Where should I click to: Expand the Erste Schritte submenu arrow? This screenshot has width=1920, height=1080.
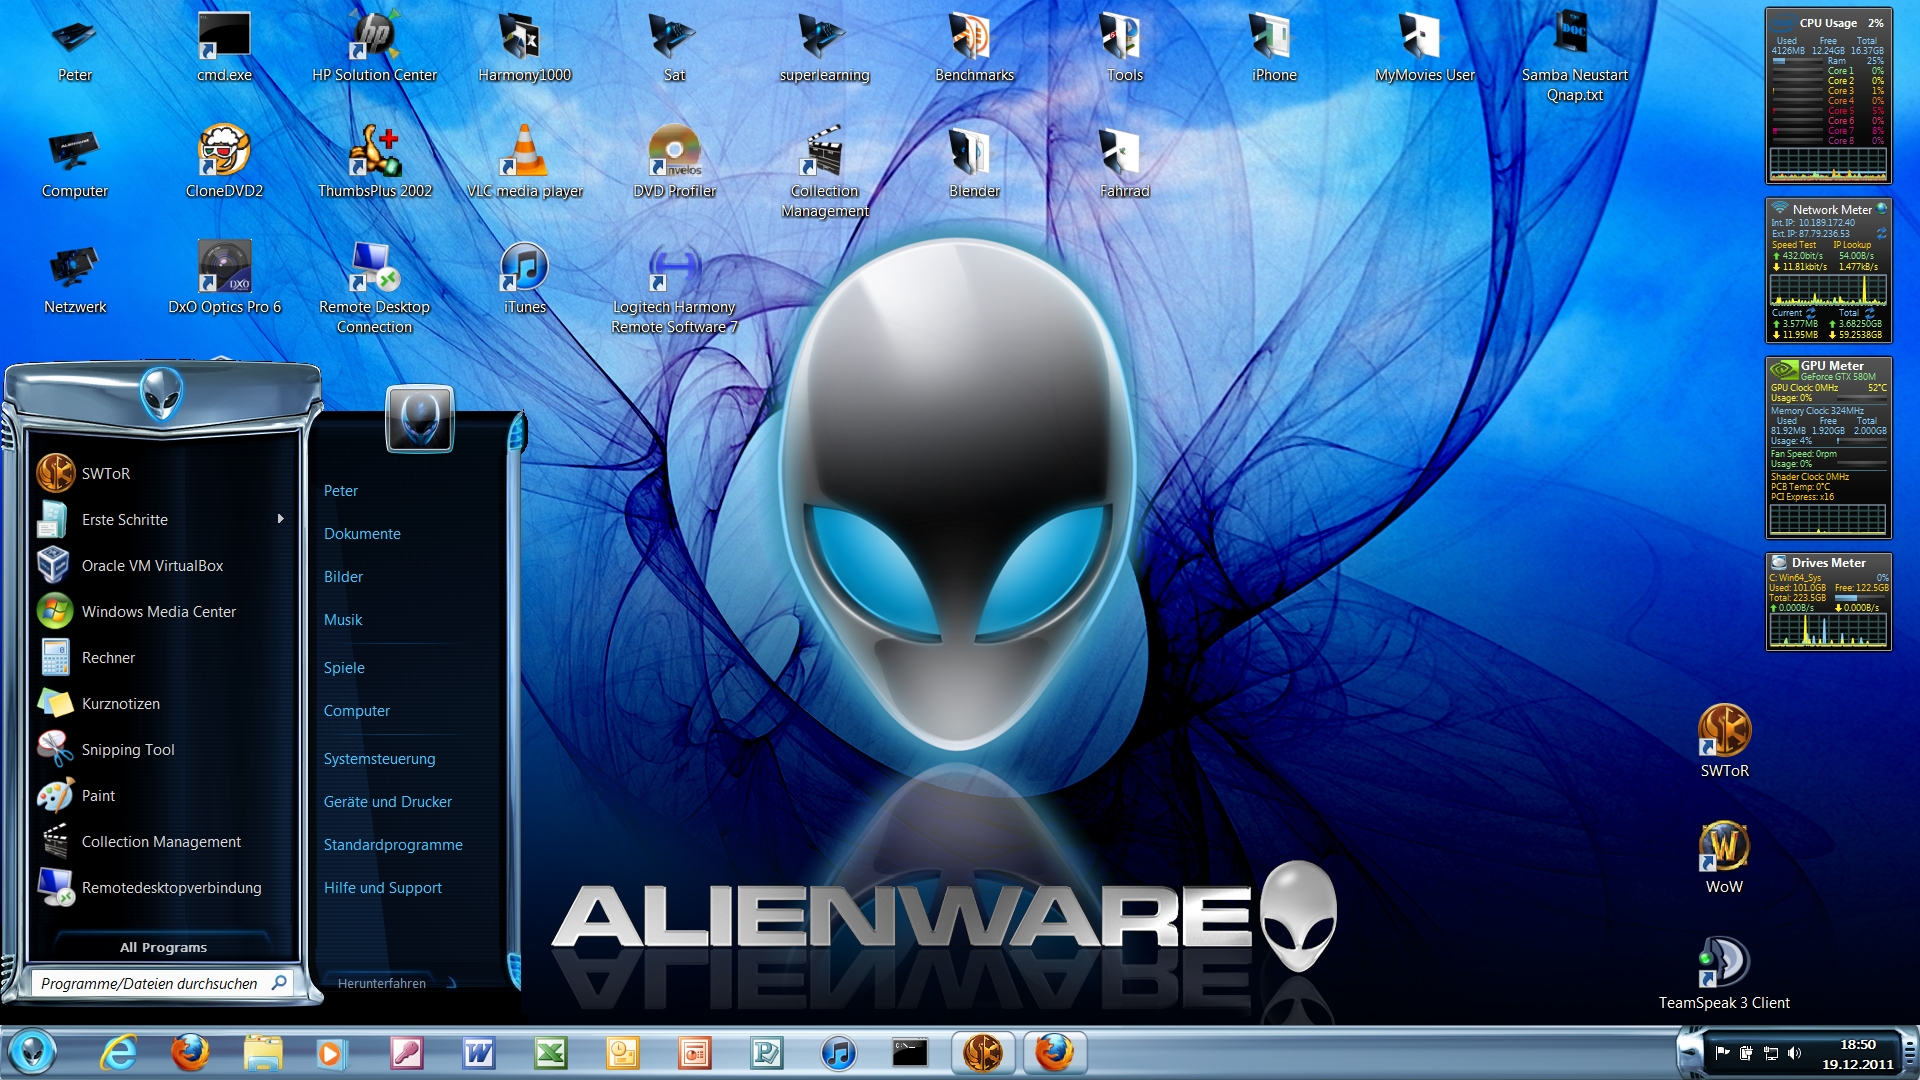[280, 519]
